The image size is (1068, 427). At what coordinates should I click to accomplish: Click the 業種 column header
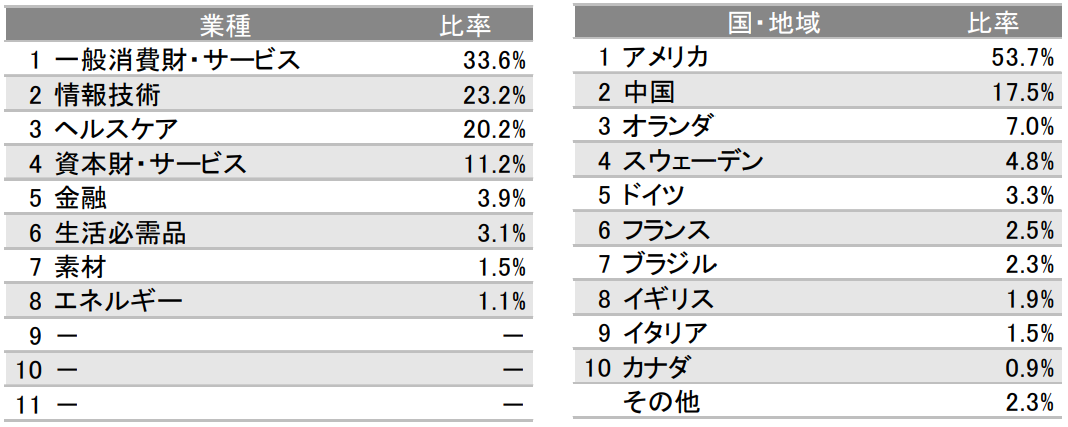coord(225,26)
